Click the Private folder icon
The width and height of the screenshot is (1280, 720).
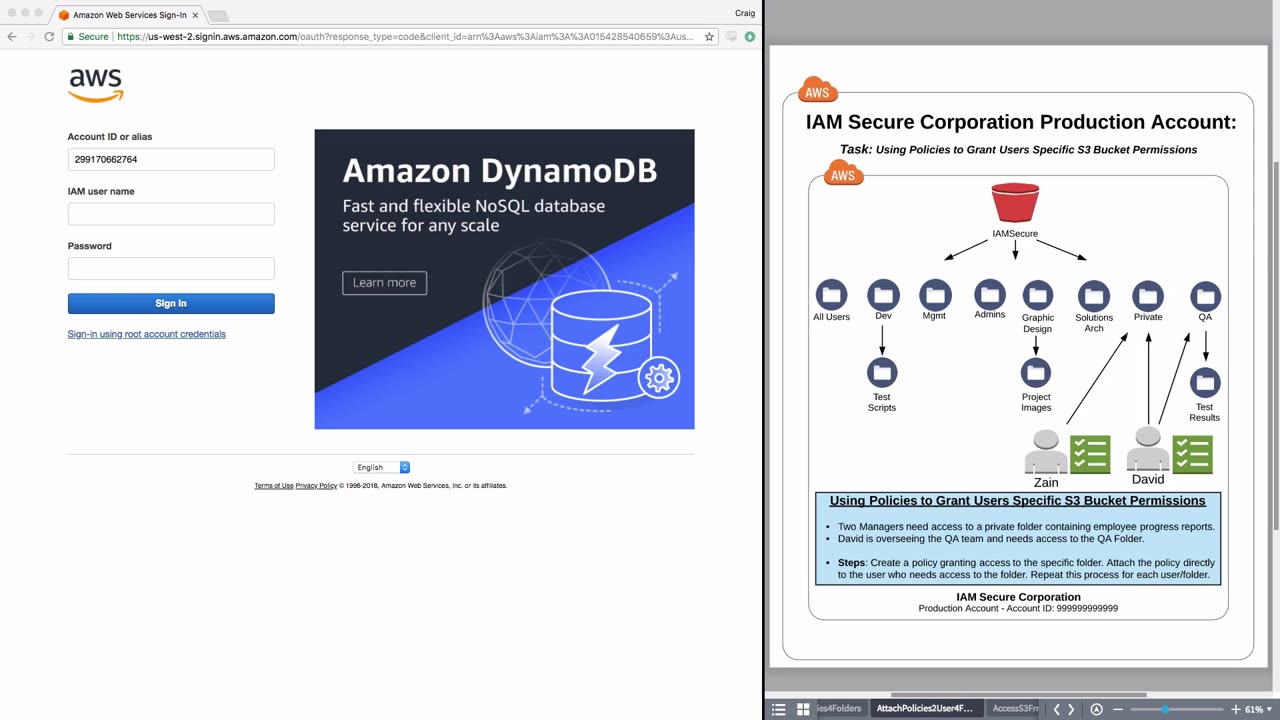[x=1148, y=295]
